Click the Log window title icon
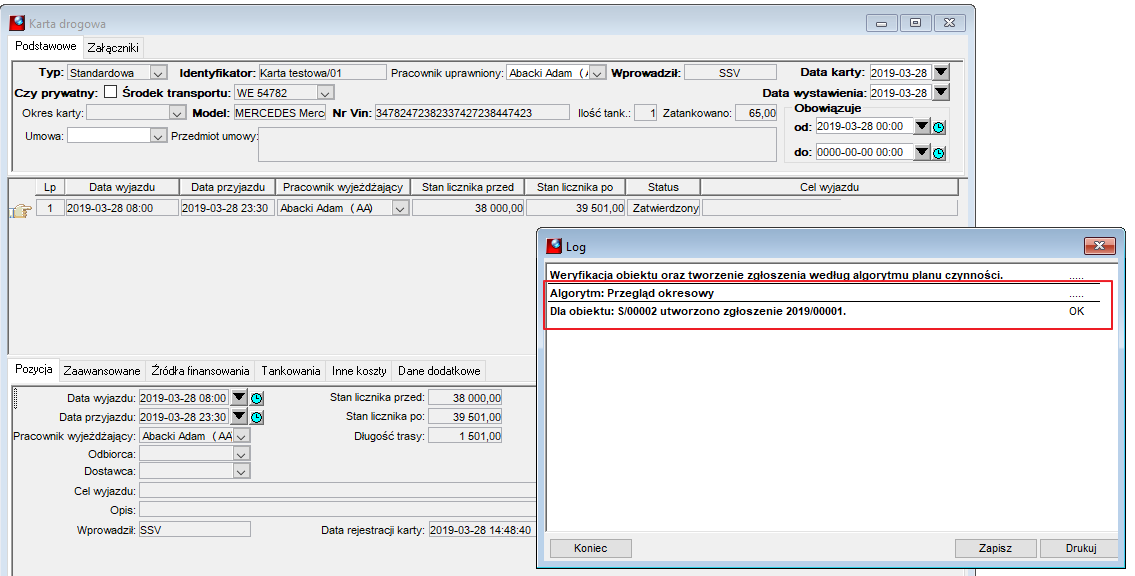This screenshot has height=576, width=1135. (554, 246)
